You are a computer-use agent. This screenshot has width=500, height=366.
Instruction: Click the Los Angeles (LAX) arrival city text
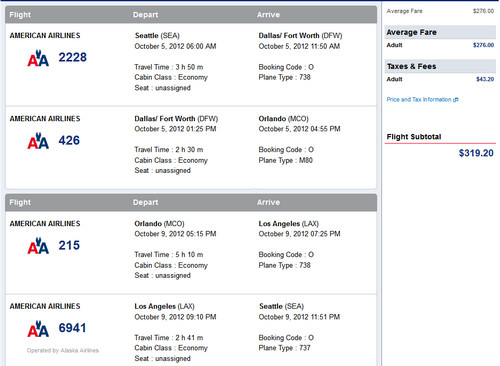click(289, 224)
